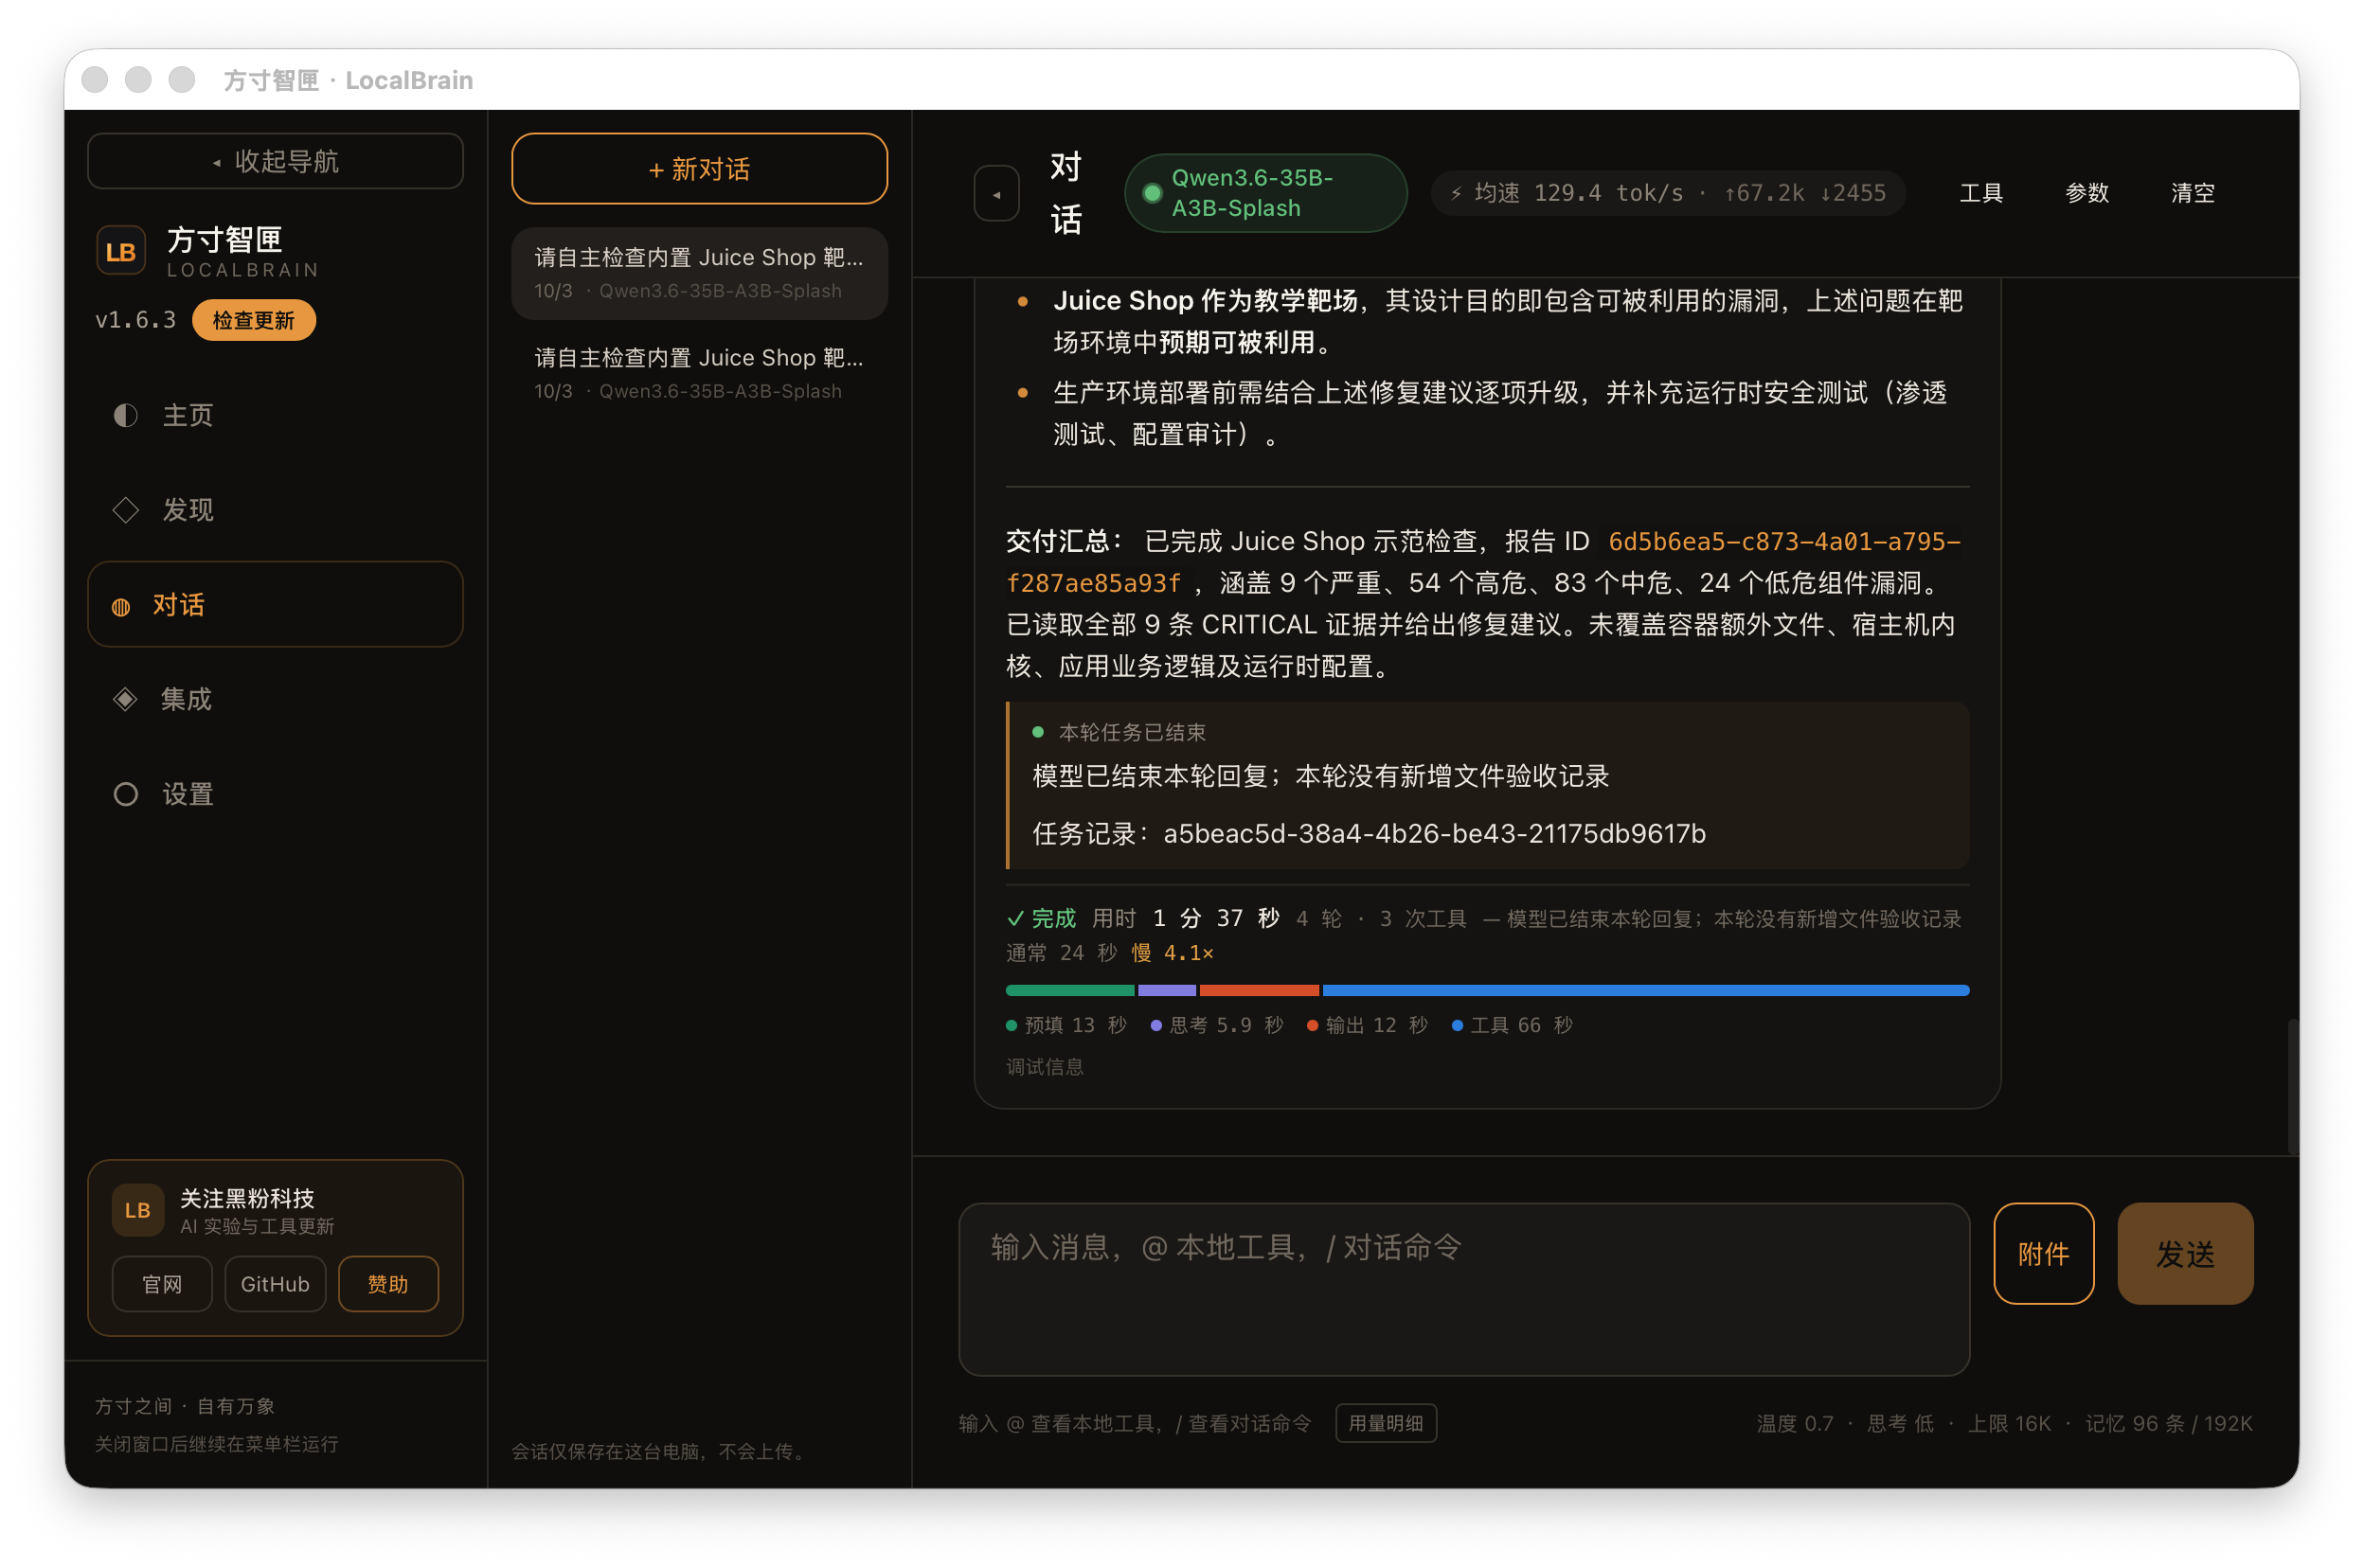Click the 发送 send button
Screen dimensions: 2364x1568
pyautogui.click(x=2185, y=1253)
